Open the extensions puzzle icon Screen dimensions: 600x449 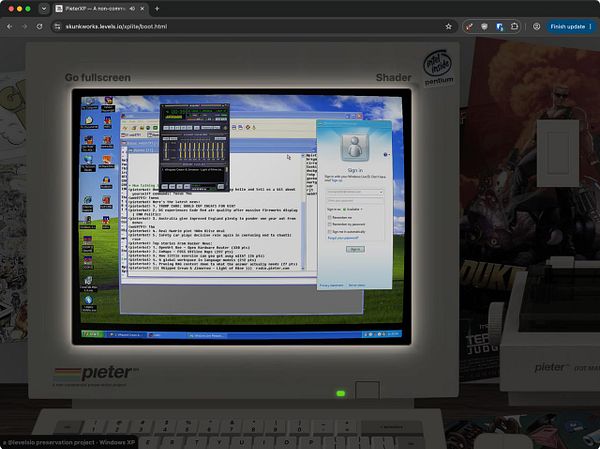(x=514, y=26)
